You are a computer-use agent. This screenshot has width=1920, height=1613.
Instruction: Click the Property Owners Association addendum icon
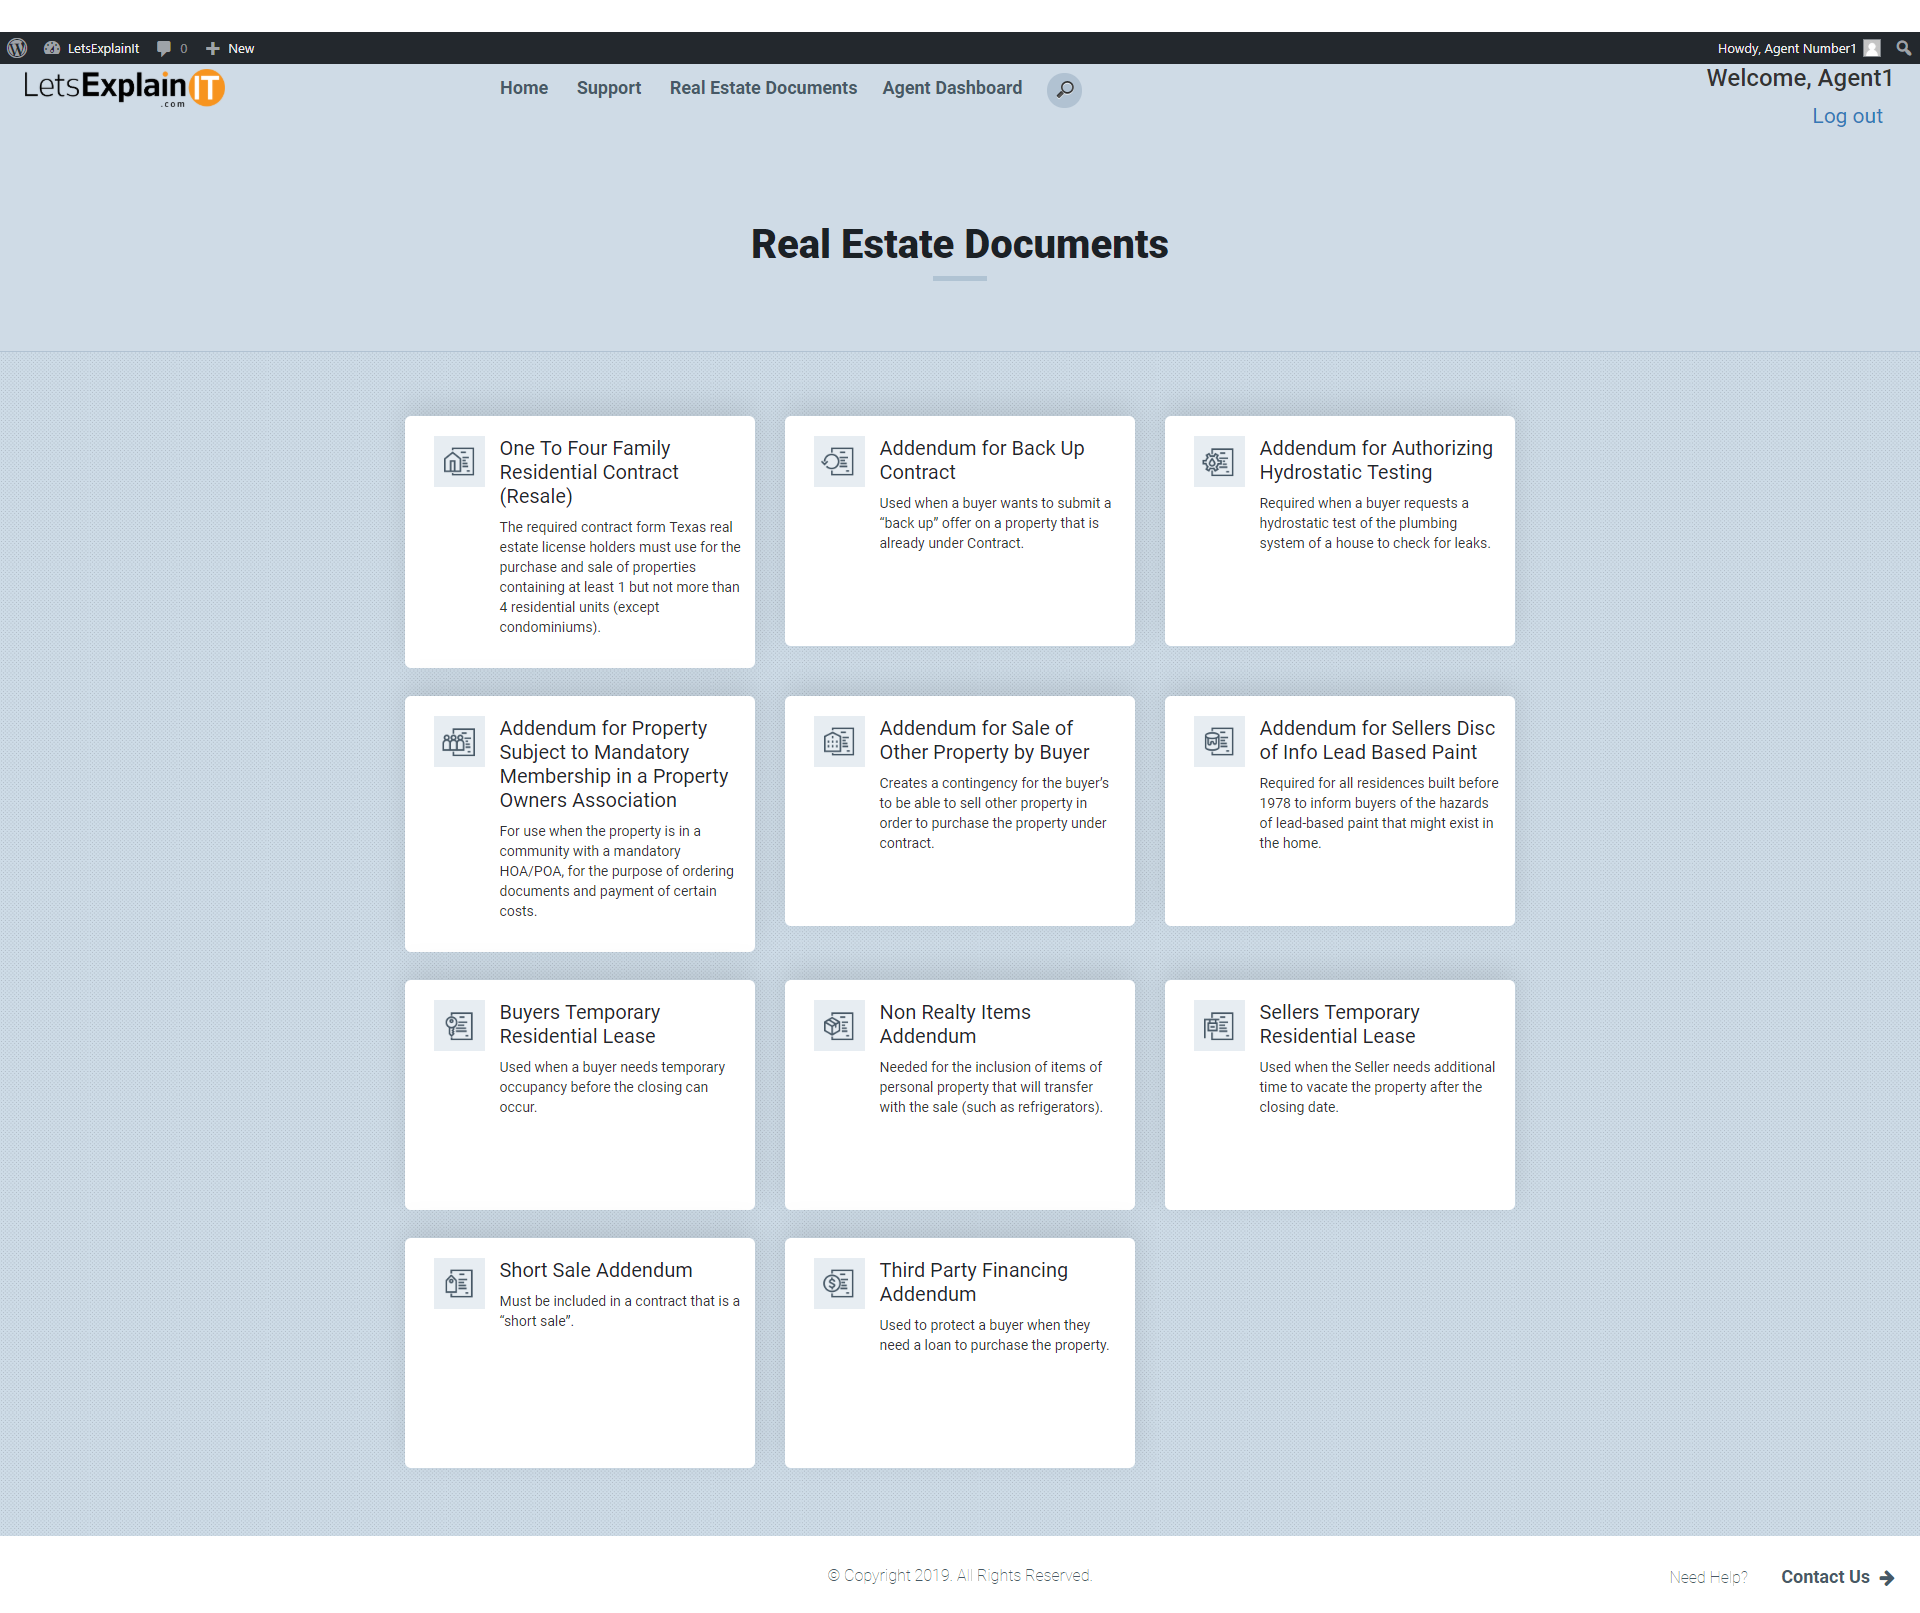tap(459, 742)
